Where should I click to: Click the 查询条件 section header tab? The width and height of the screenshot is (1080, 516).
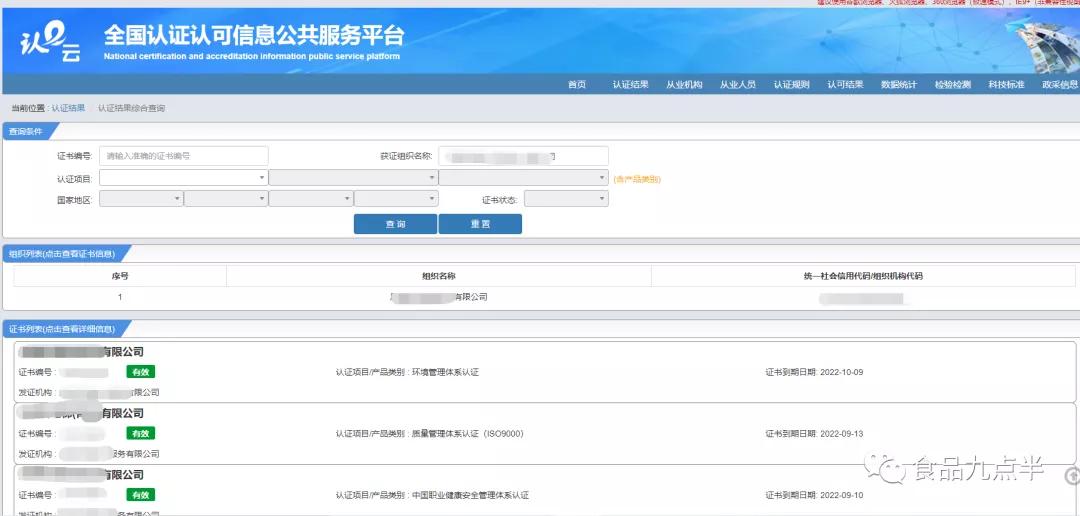point(30,131)
